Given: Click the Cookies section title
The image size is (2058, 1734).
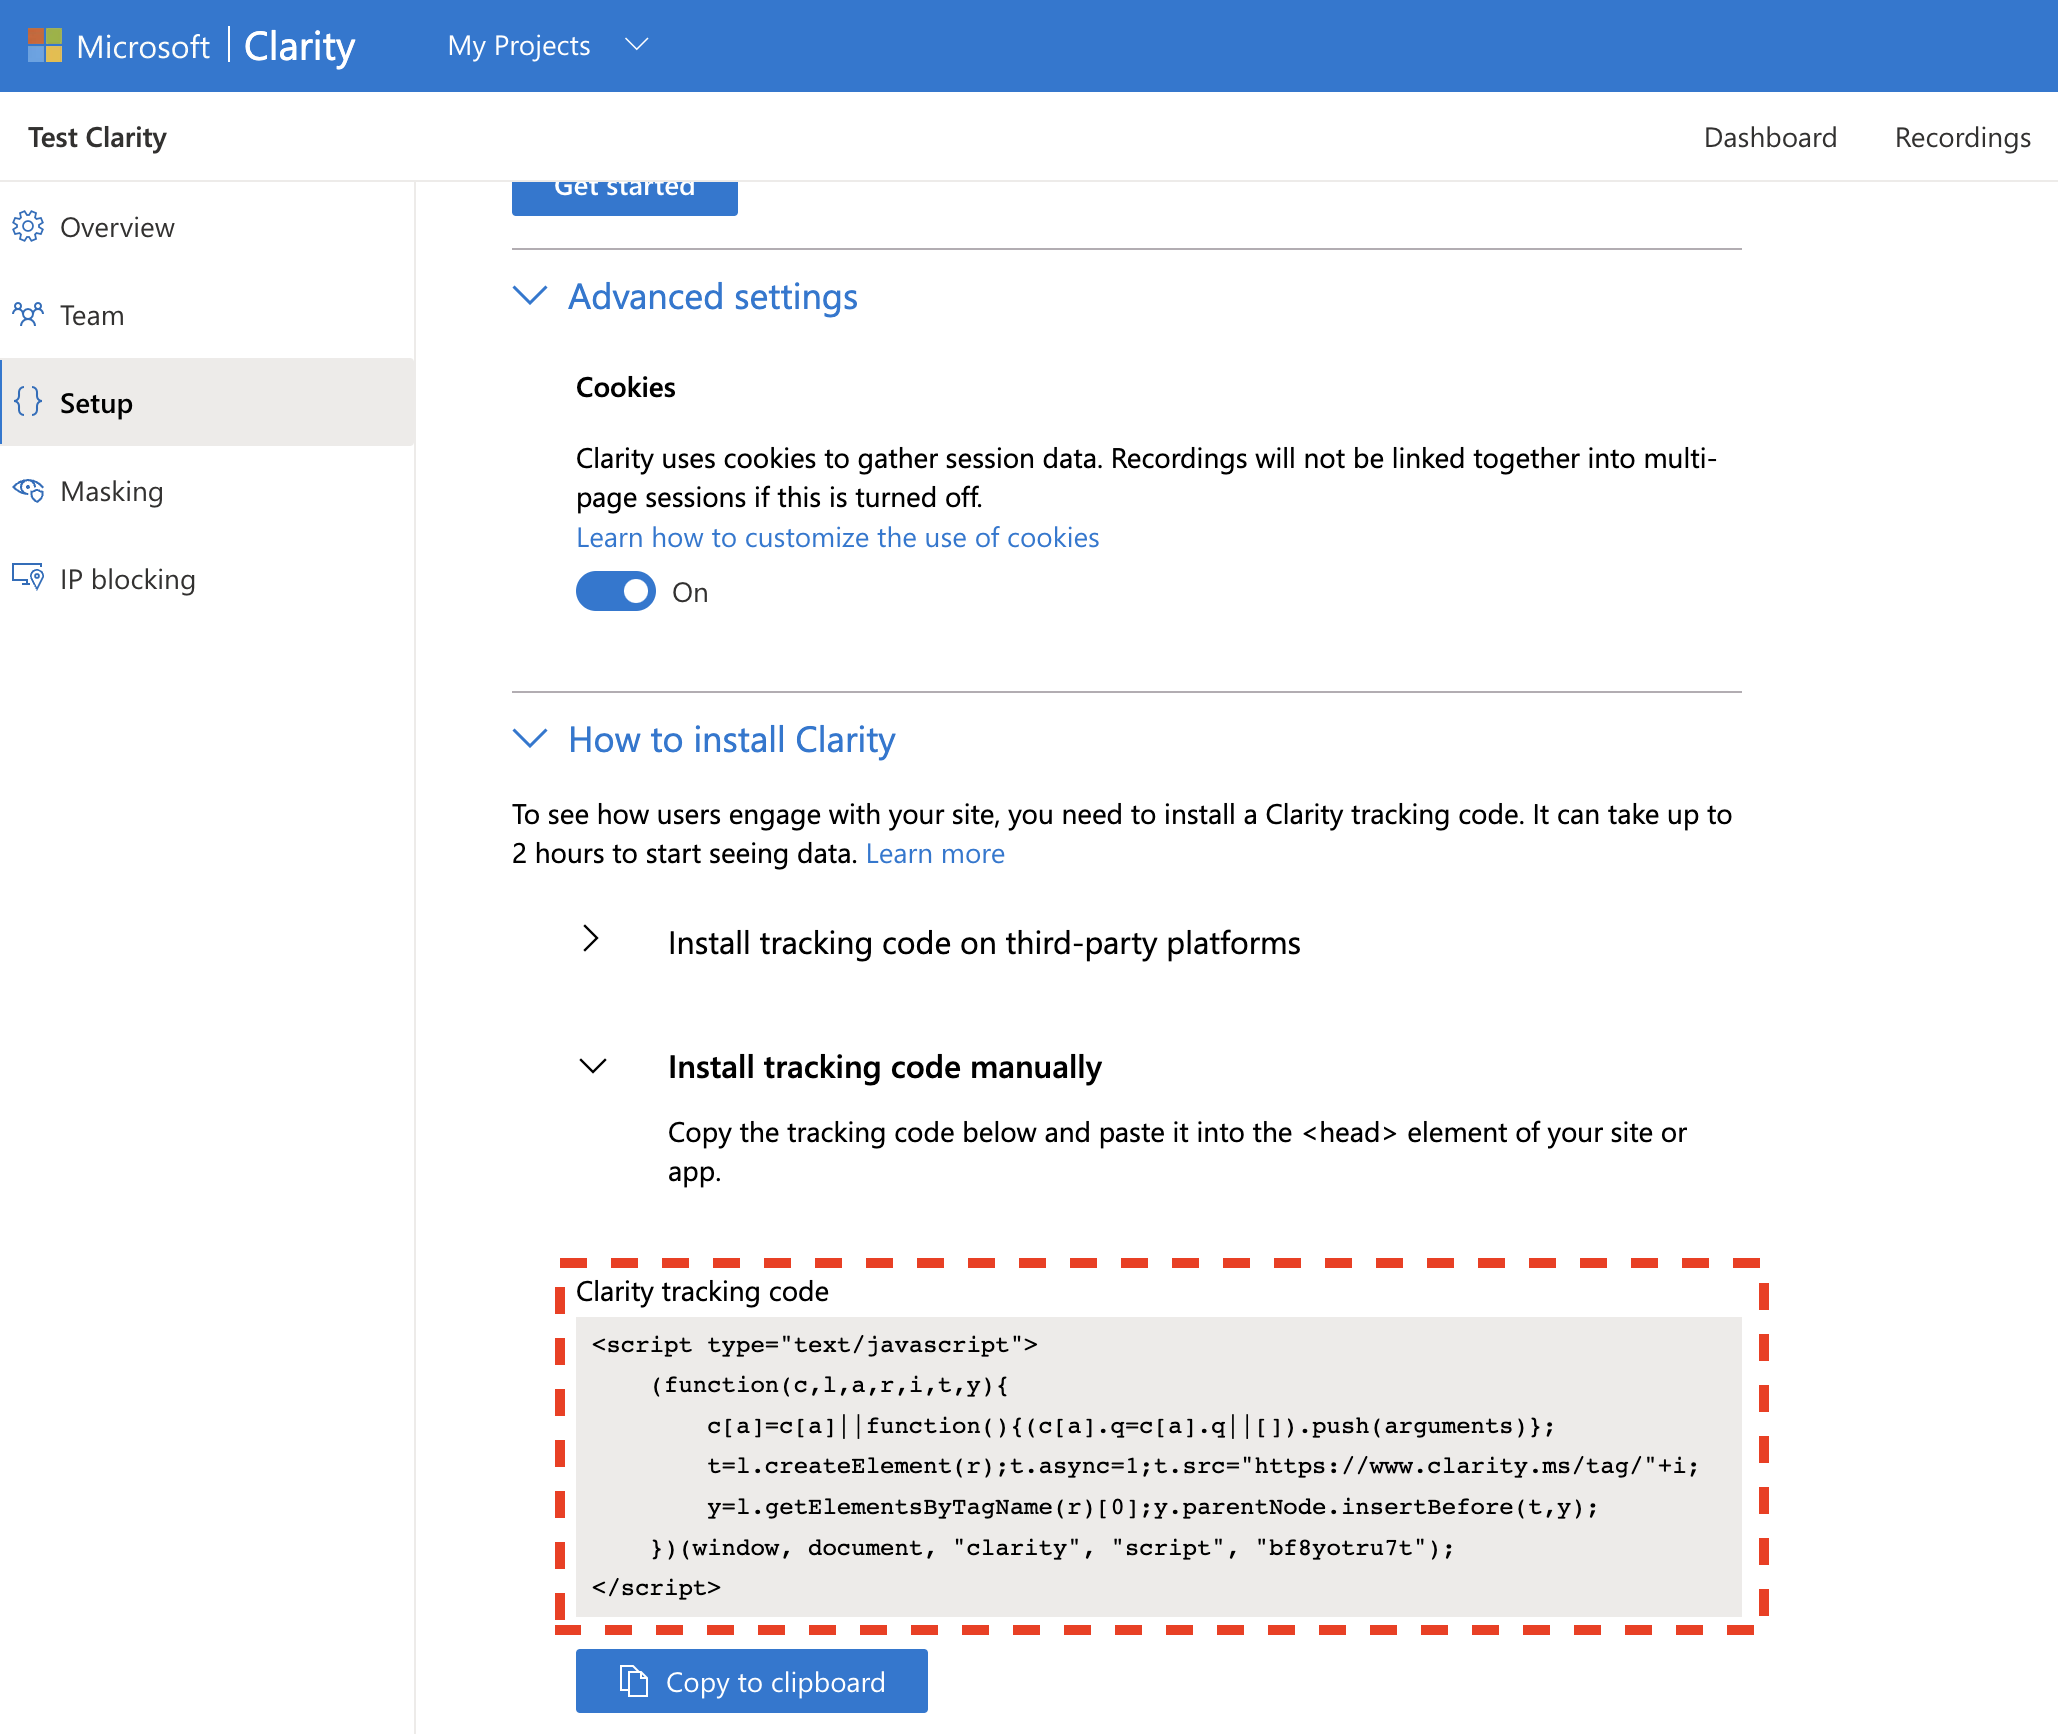Looking at the screenshot, I should point(626,387).
